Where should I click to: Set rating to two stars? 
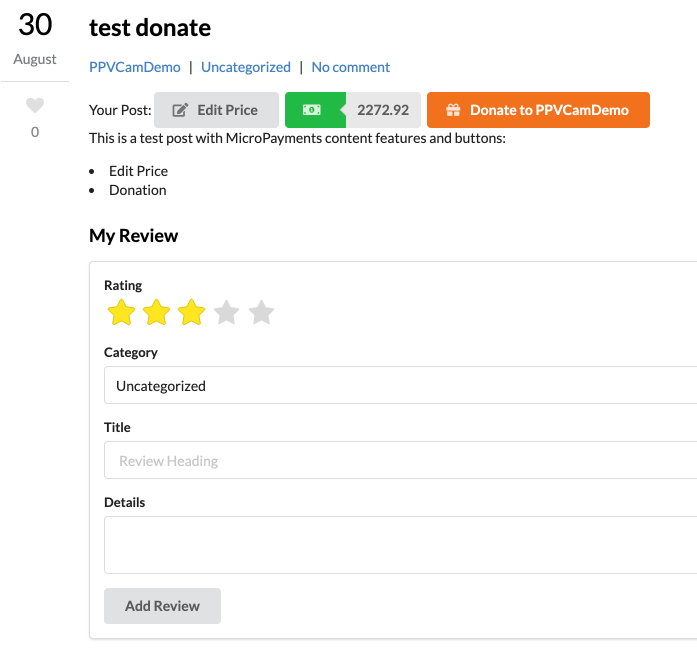click(156, 313)
